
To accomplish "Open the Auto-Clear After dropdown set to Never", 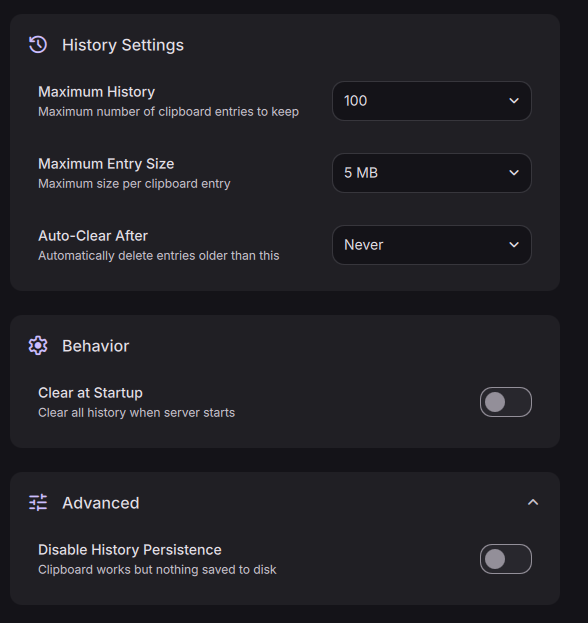I will 432,245.
